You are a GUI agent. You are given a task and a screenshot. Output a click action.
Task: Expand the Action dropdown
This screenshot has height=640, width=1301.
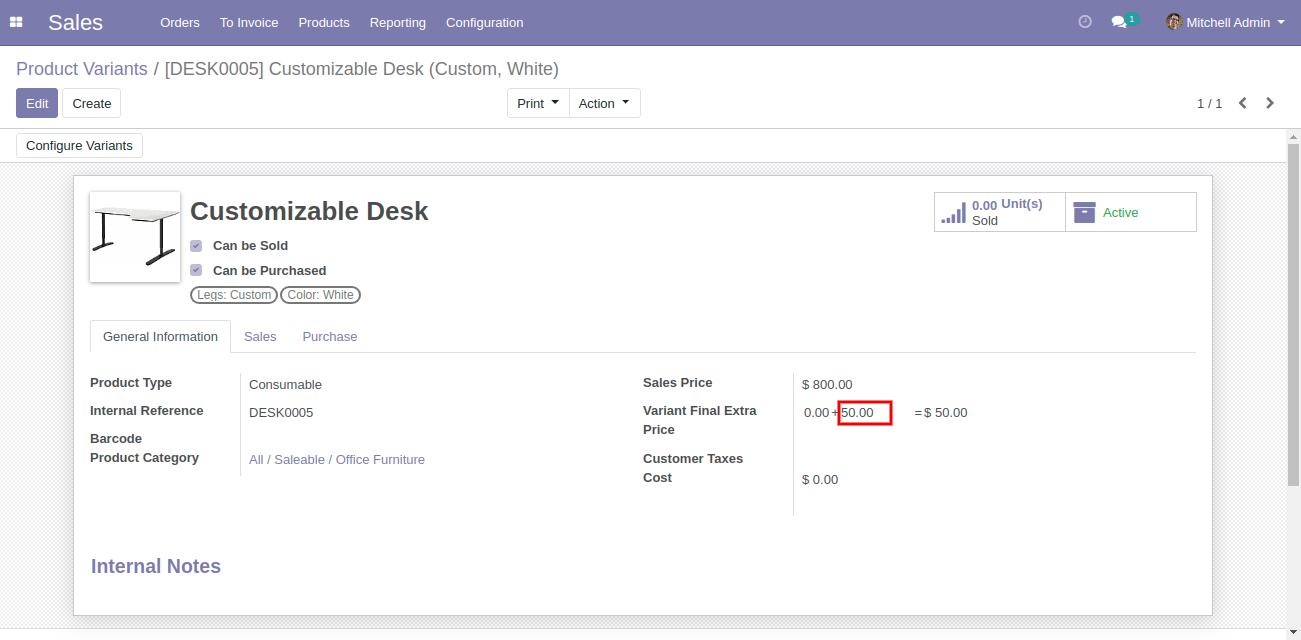(604, 103)
